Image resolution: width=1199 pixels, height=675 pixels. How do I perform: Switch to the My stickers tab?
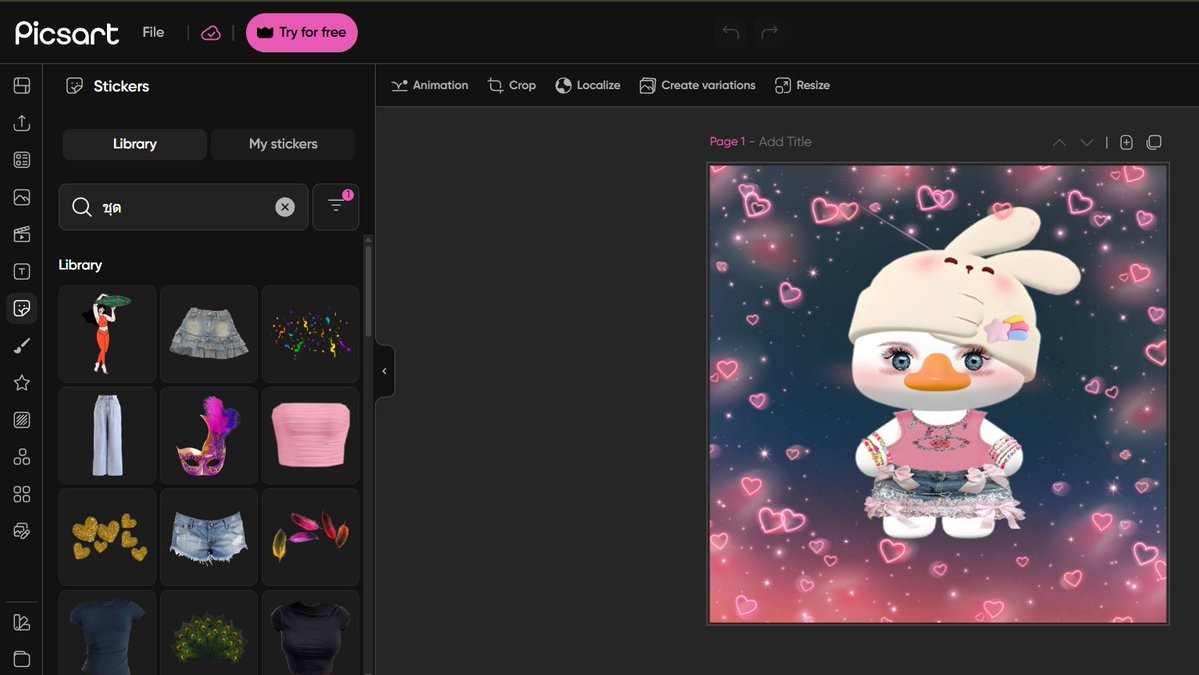(x=283, y=144)
